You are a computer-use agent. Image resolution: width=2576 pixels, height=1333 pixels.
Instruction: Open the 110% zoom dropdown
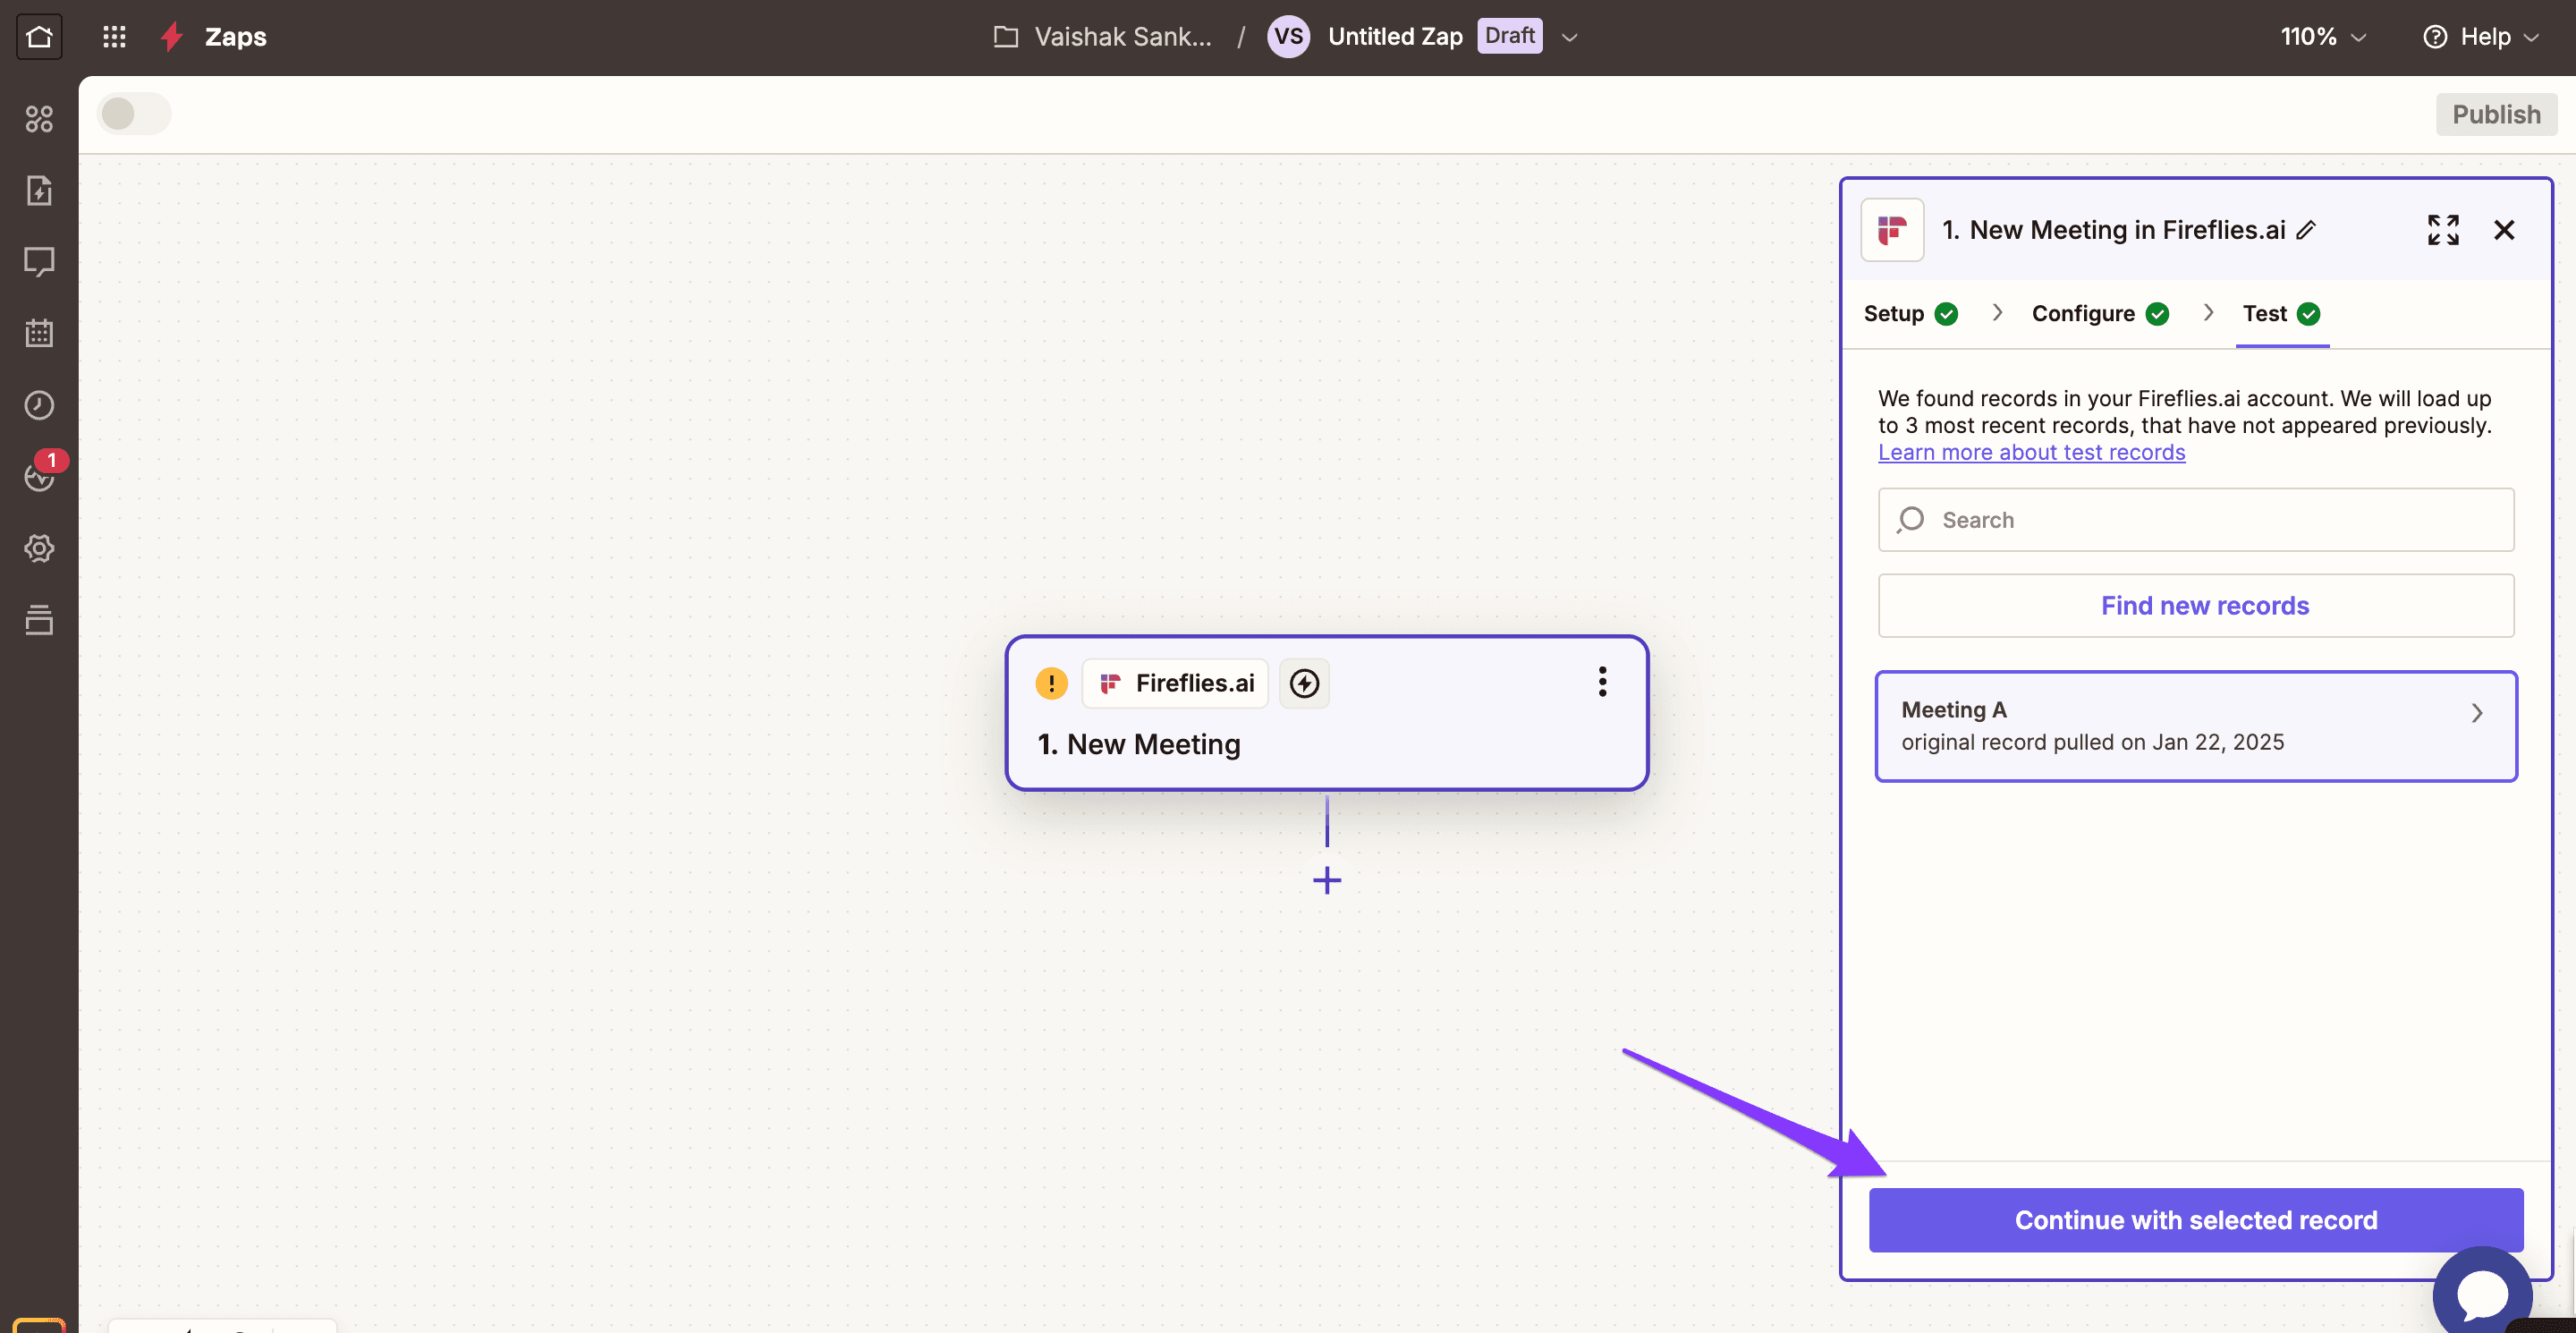[2323, 37]
